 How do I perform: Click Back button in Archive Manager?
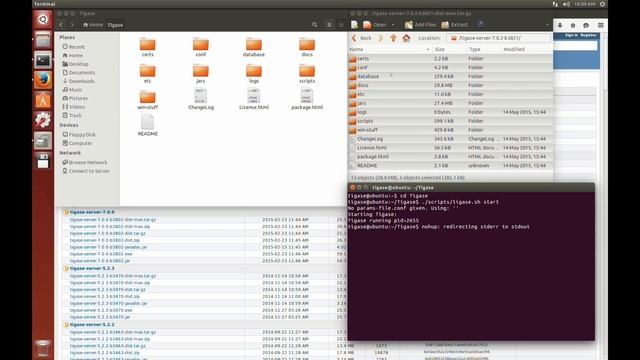[x=361, y=38]
